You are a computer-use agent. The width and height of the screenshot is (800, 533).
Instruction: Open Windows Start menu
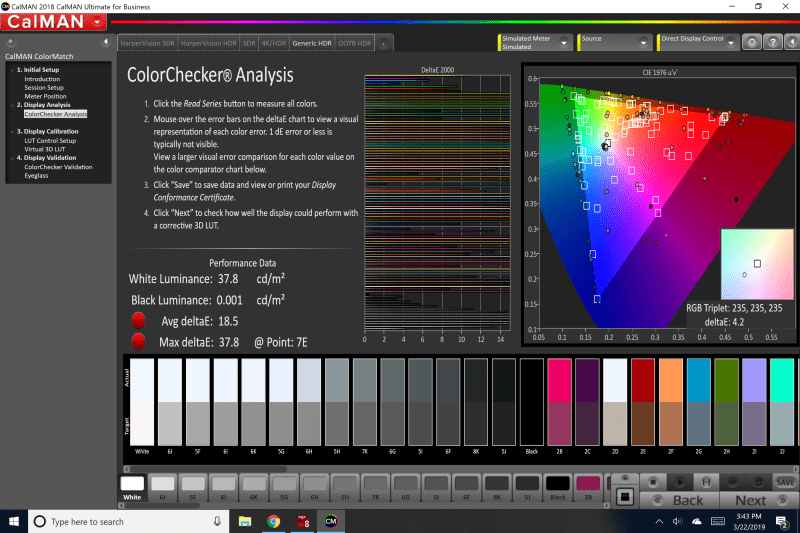pyautogui.click(x=14, y=521)
